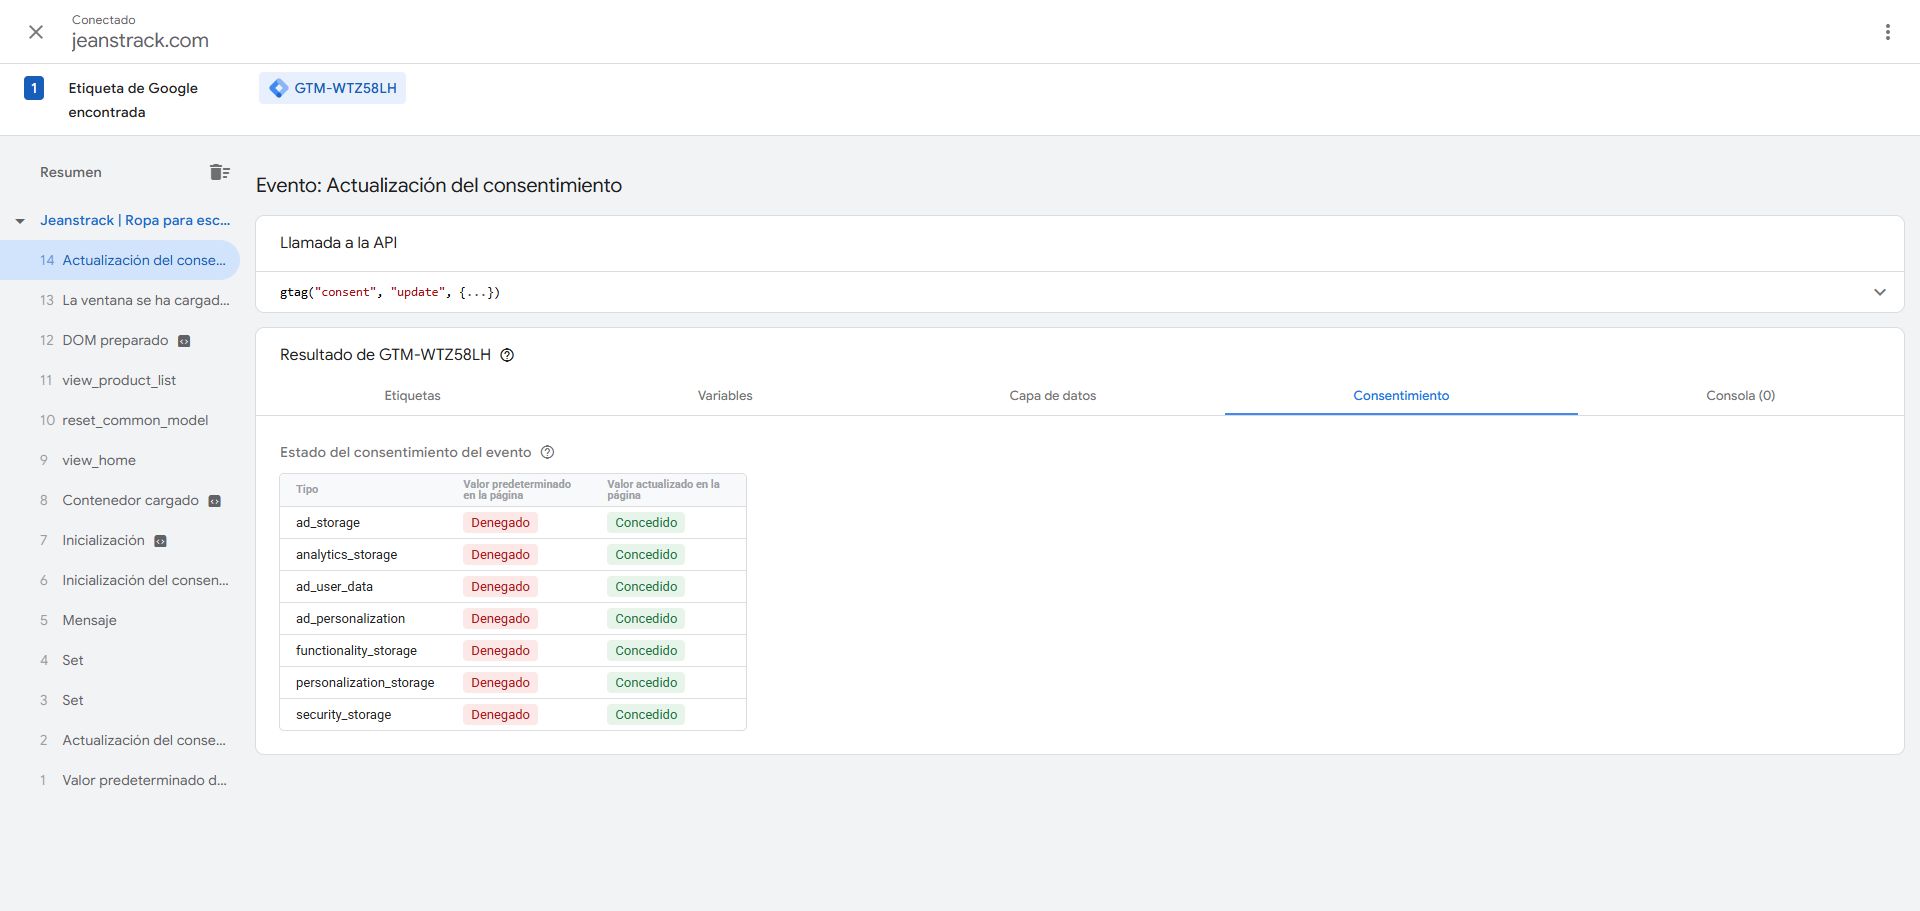The width and height of the screenshot is (1920, 911).
Task: Select event 5 Mensaje
Action: tap(120, 620)
